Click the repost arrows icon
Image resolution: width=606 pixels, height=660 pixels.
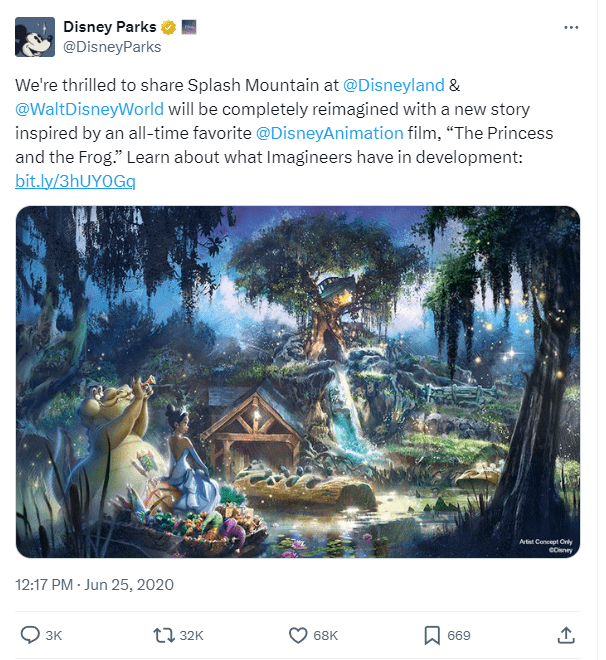click(x=162, y=635)
